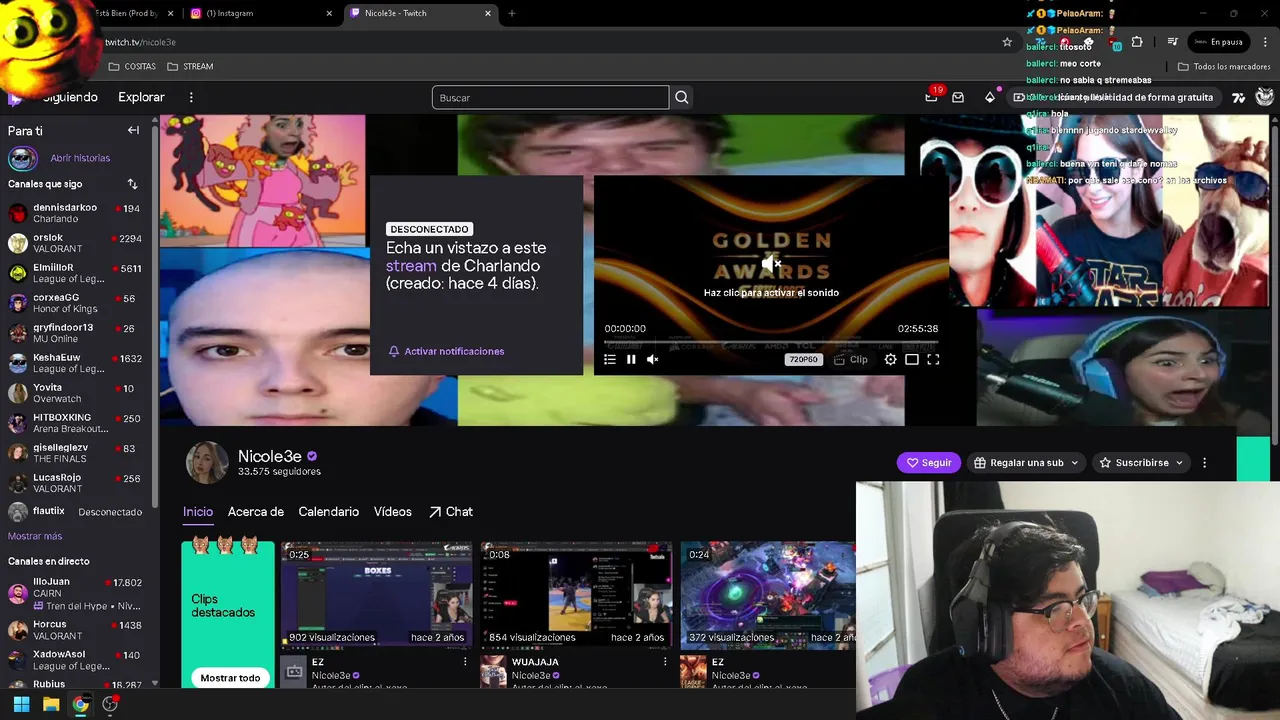
Task: Click the Explorar navigation link
Action: [141, 97]
